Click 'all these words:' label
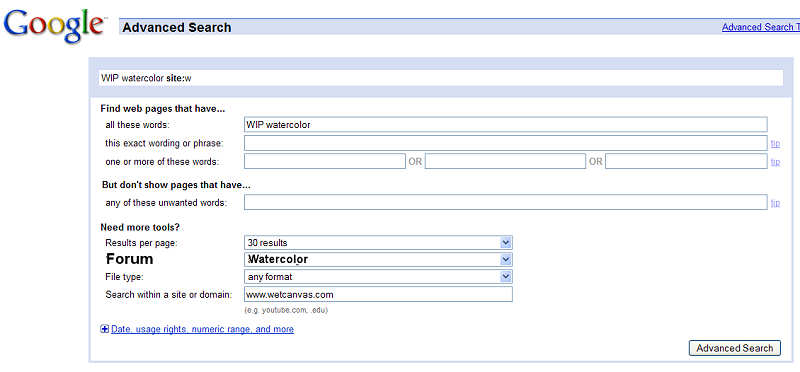 coord(137,125)
